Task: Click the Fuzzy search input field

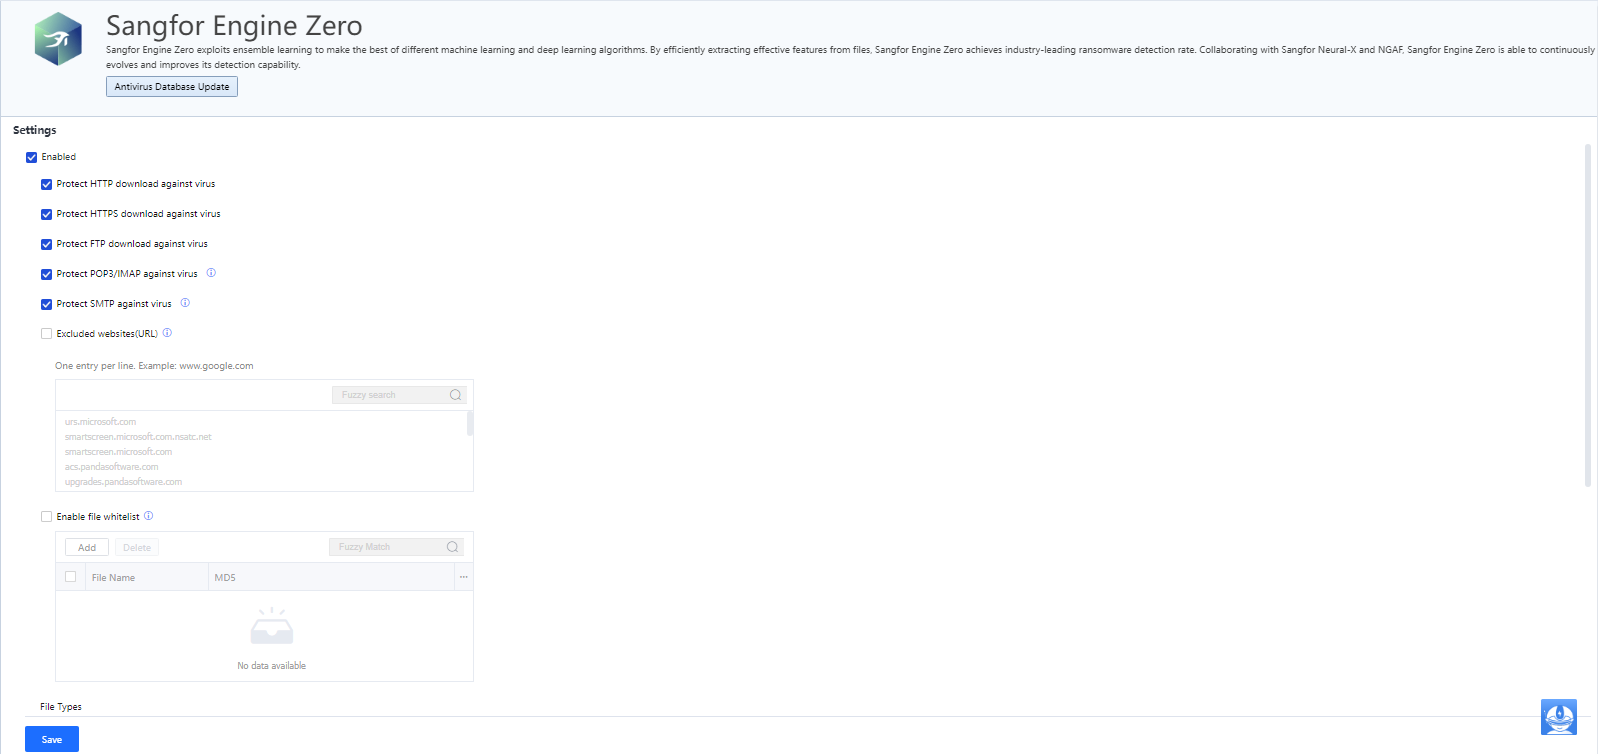Action: pos(390,395)
